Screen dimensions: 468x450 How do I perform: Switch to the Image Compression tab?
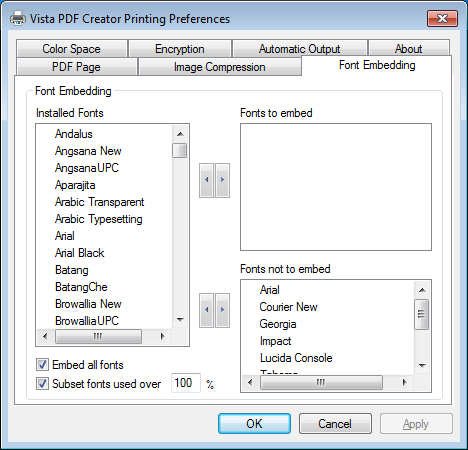(x=220, y=67)
